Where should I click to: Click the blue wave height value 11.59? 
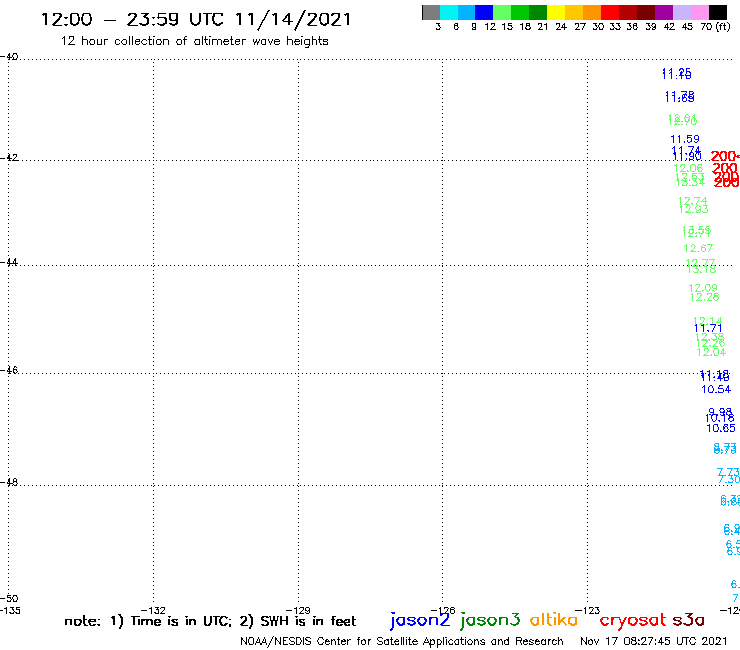click(x=685, y=139)
